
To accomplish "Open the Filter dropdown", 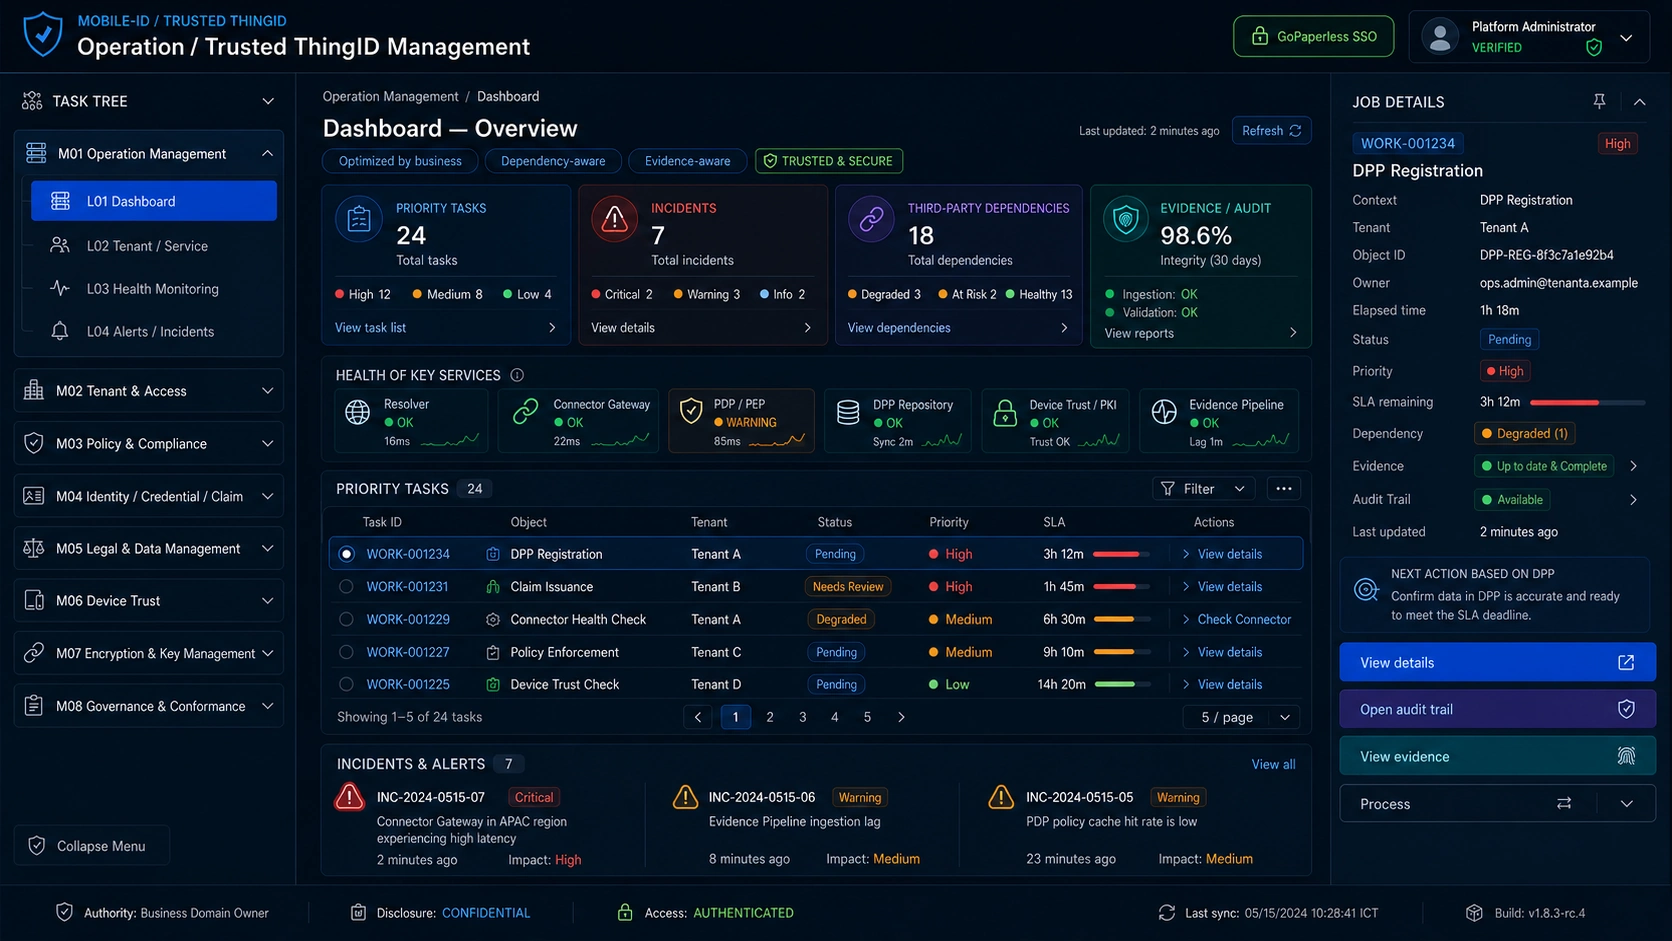I will 1205,488.
